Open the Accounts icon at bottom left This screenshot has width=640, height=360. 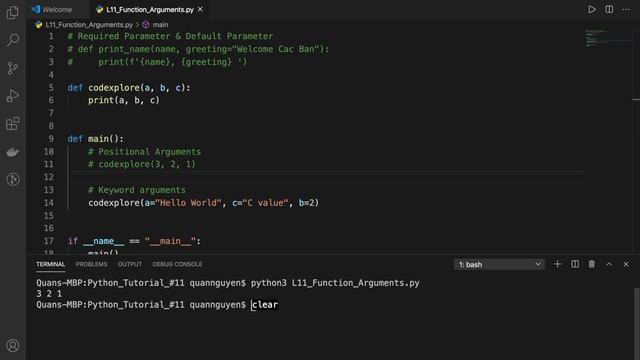pyautogui.click(x=13, y=345)
